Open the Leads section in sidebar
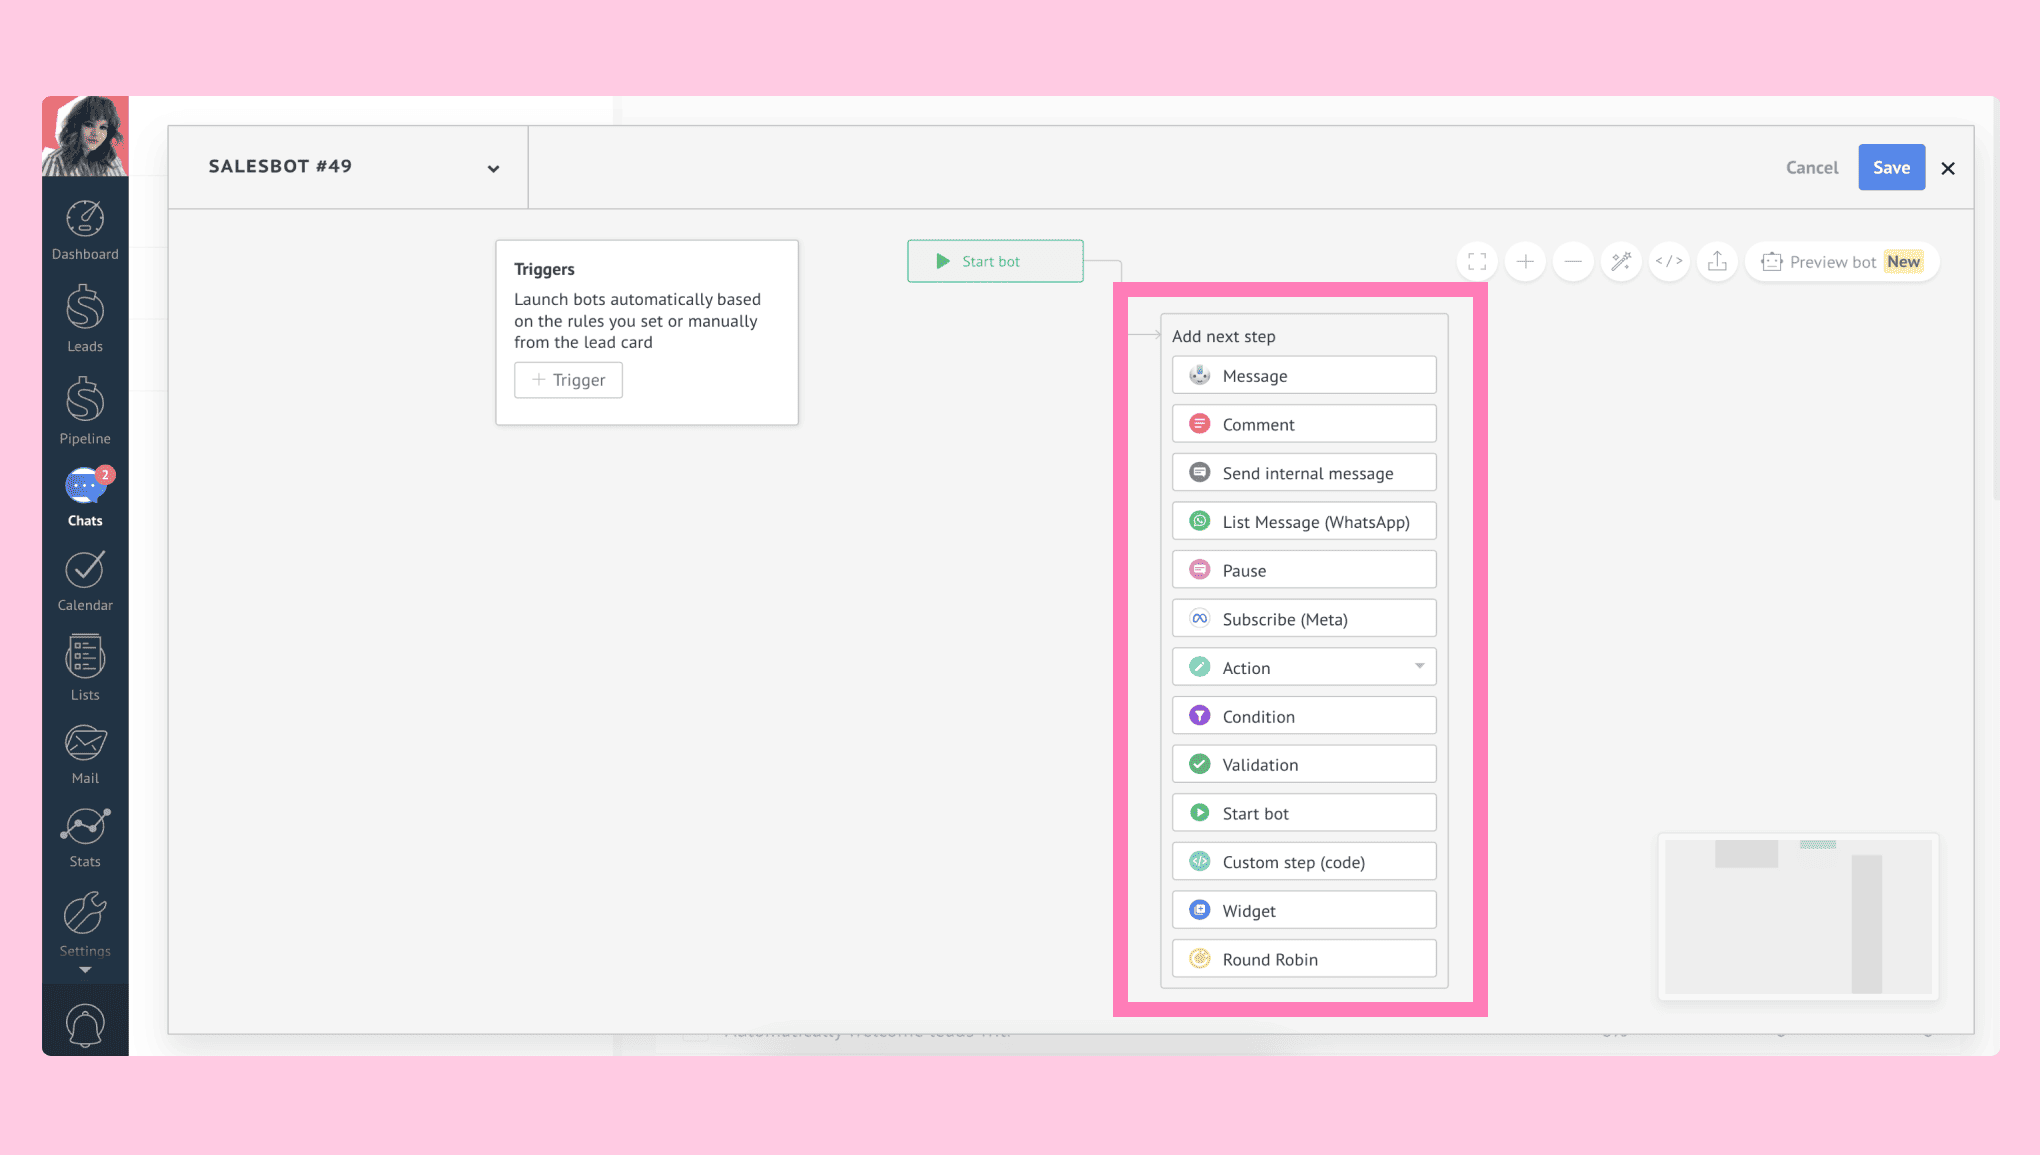Image resolution: width=2040 pixels, height=1155 pixels. pyautogui.click(x=85, y=319)
